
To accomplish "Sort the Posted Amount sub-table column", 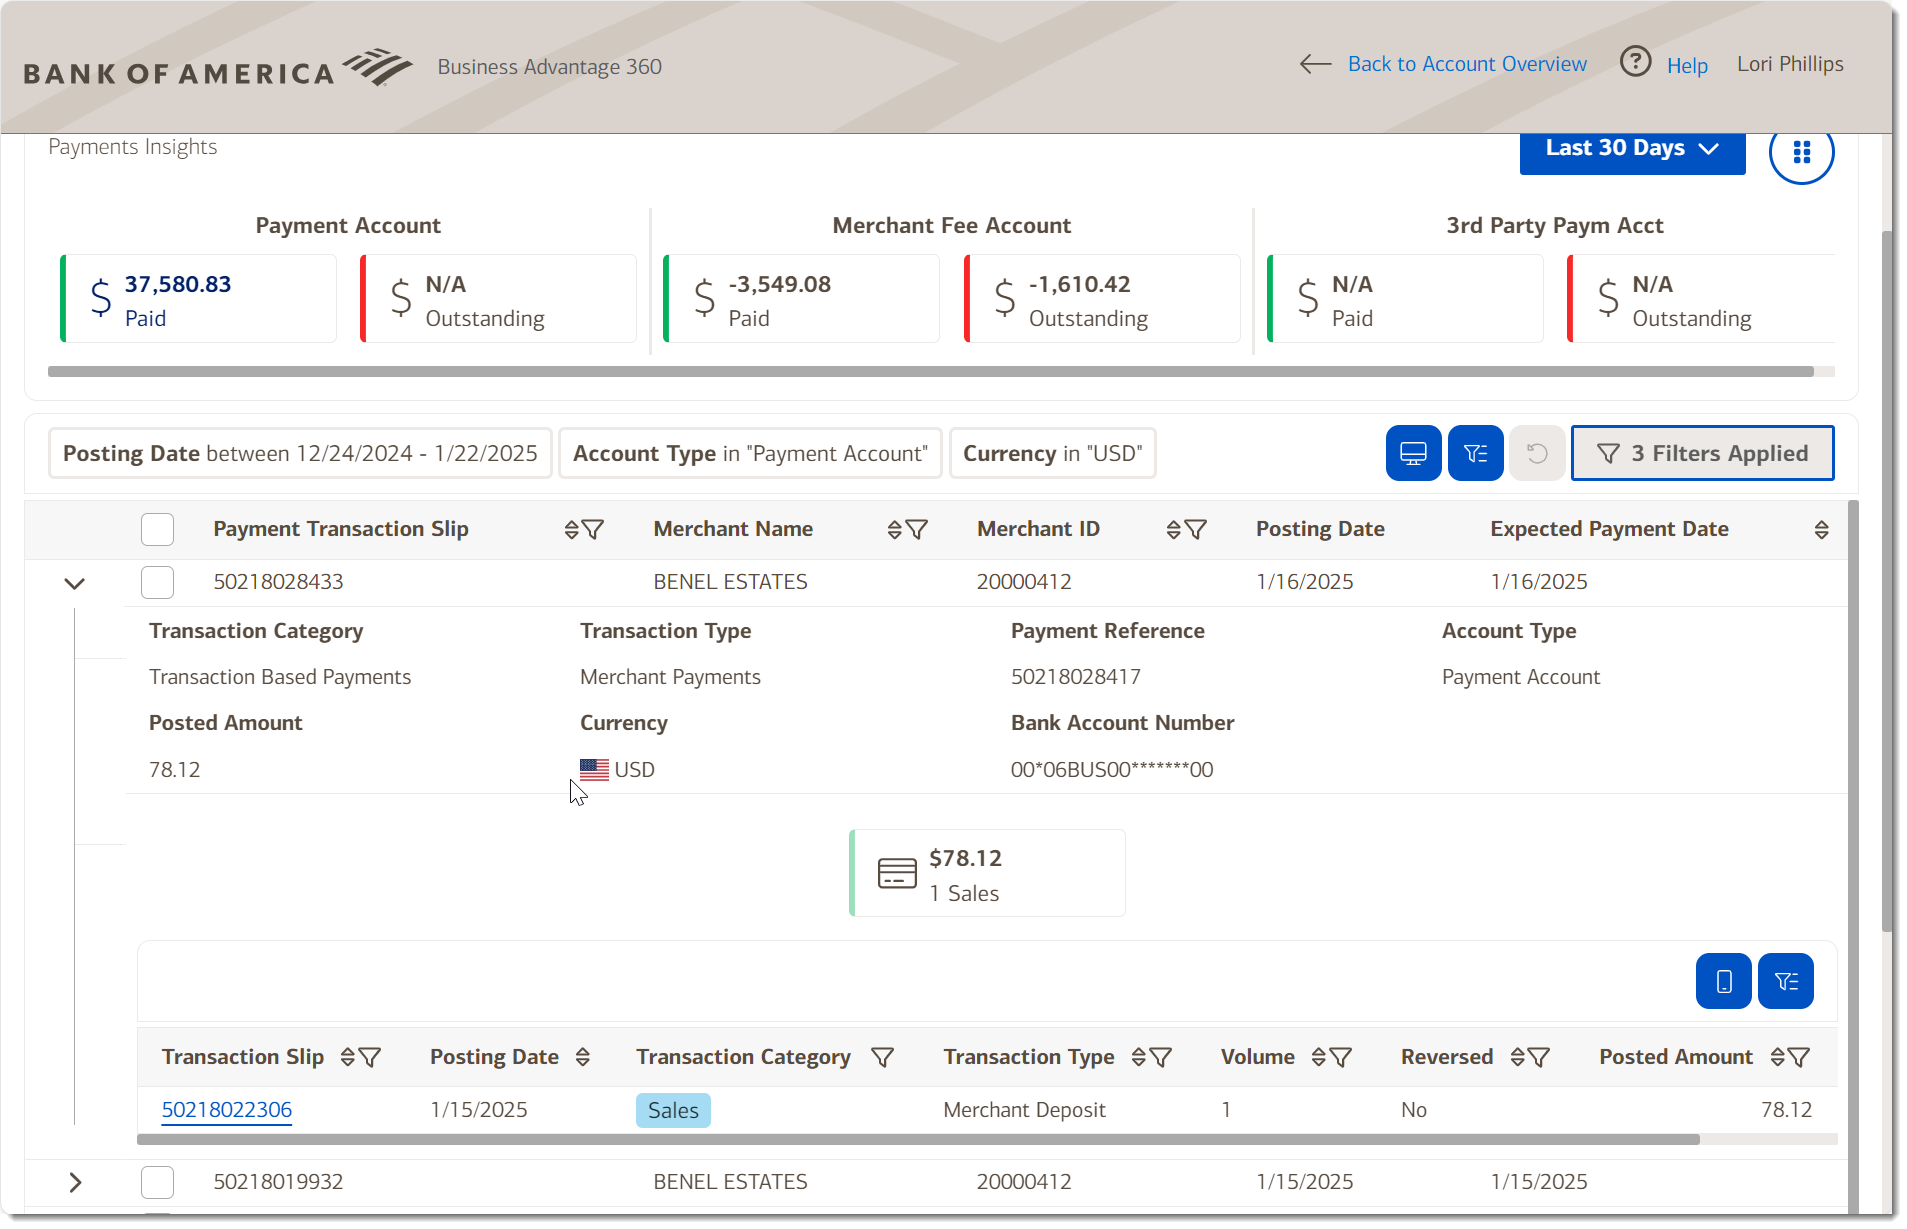I will point(1777,1057).
